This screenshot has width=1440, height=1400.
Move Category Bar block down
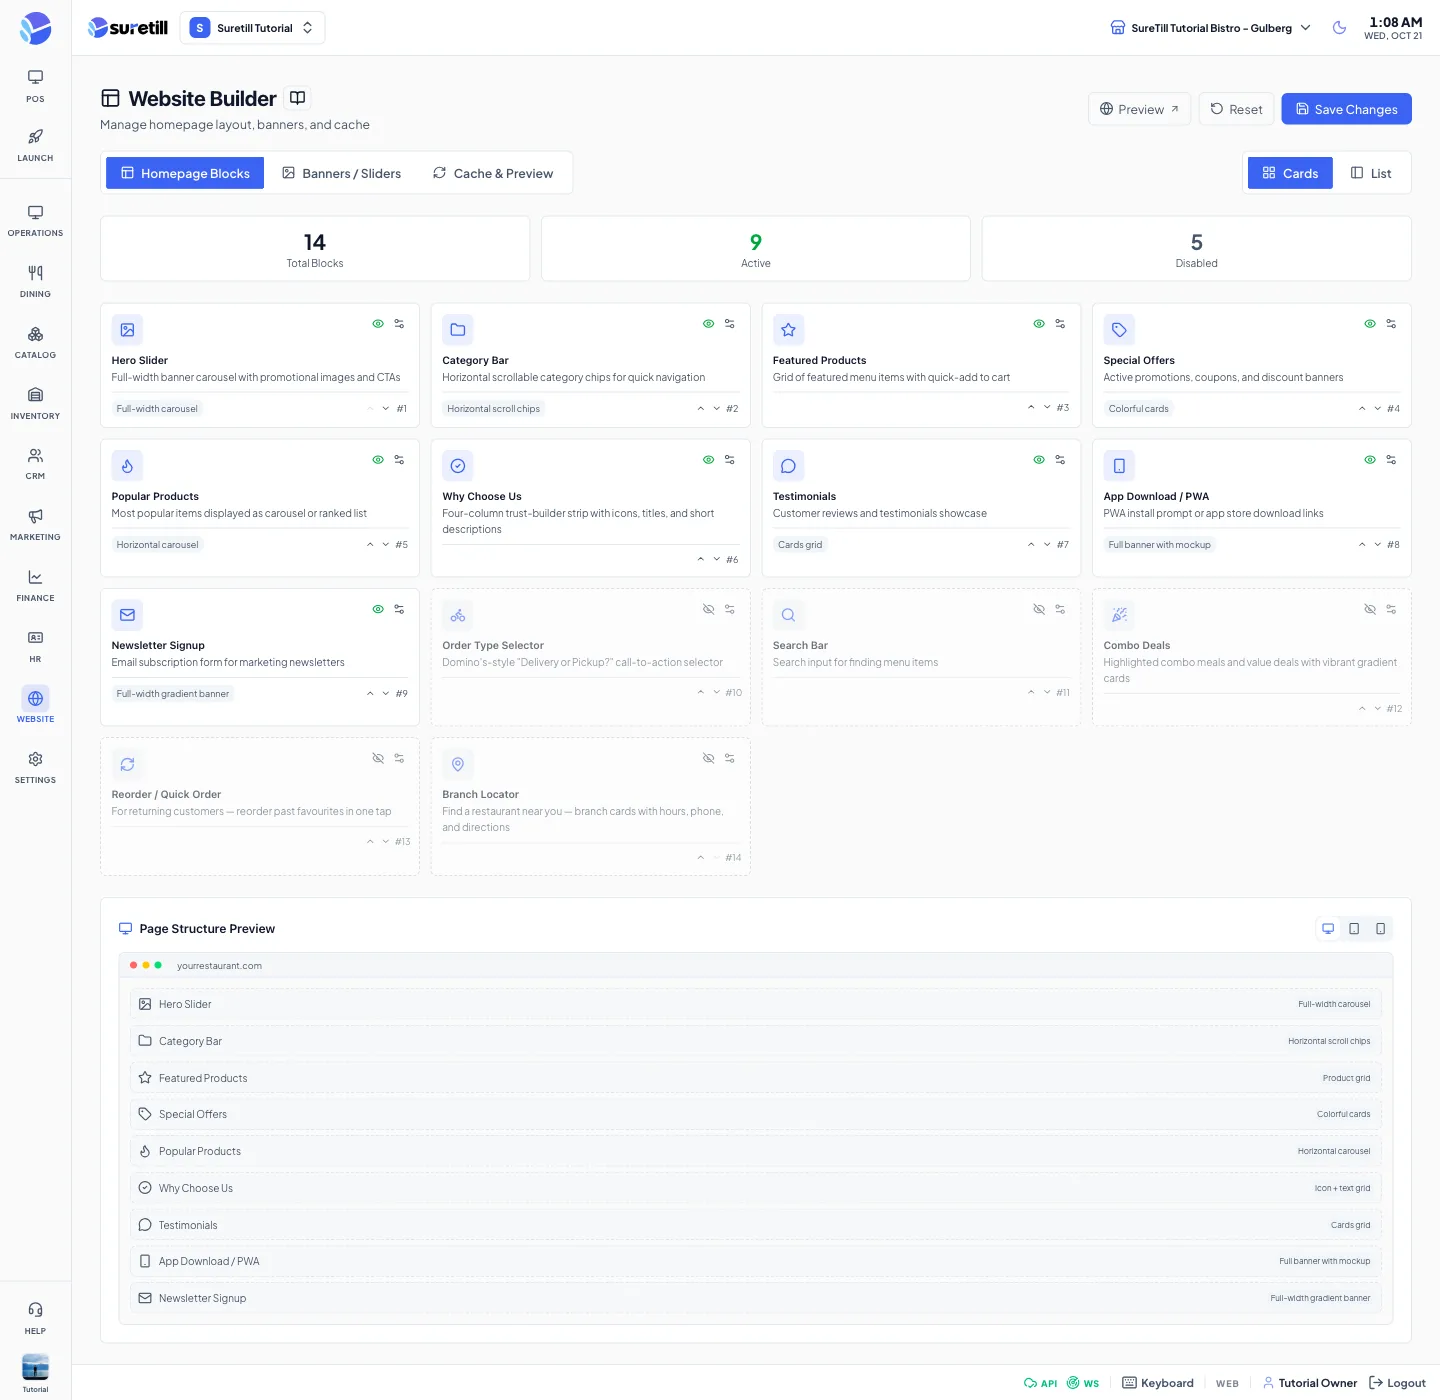point(716,408)
